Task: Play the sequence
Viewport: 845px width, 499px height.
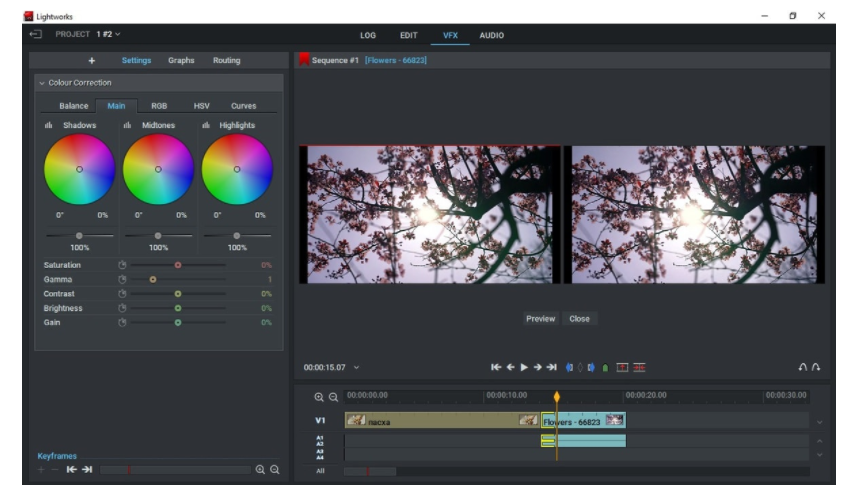Action: pyautogui.click(x=524, y=367)
